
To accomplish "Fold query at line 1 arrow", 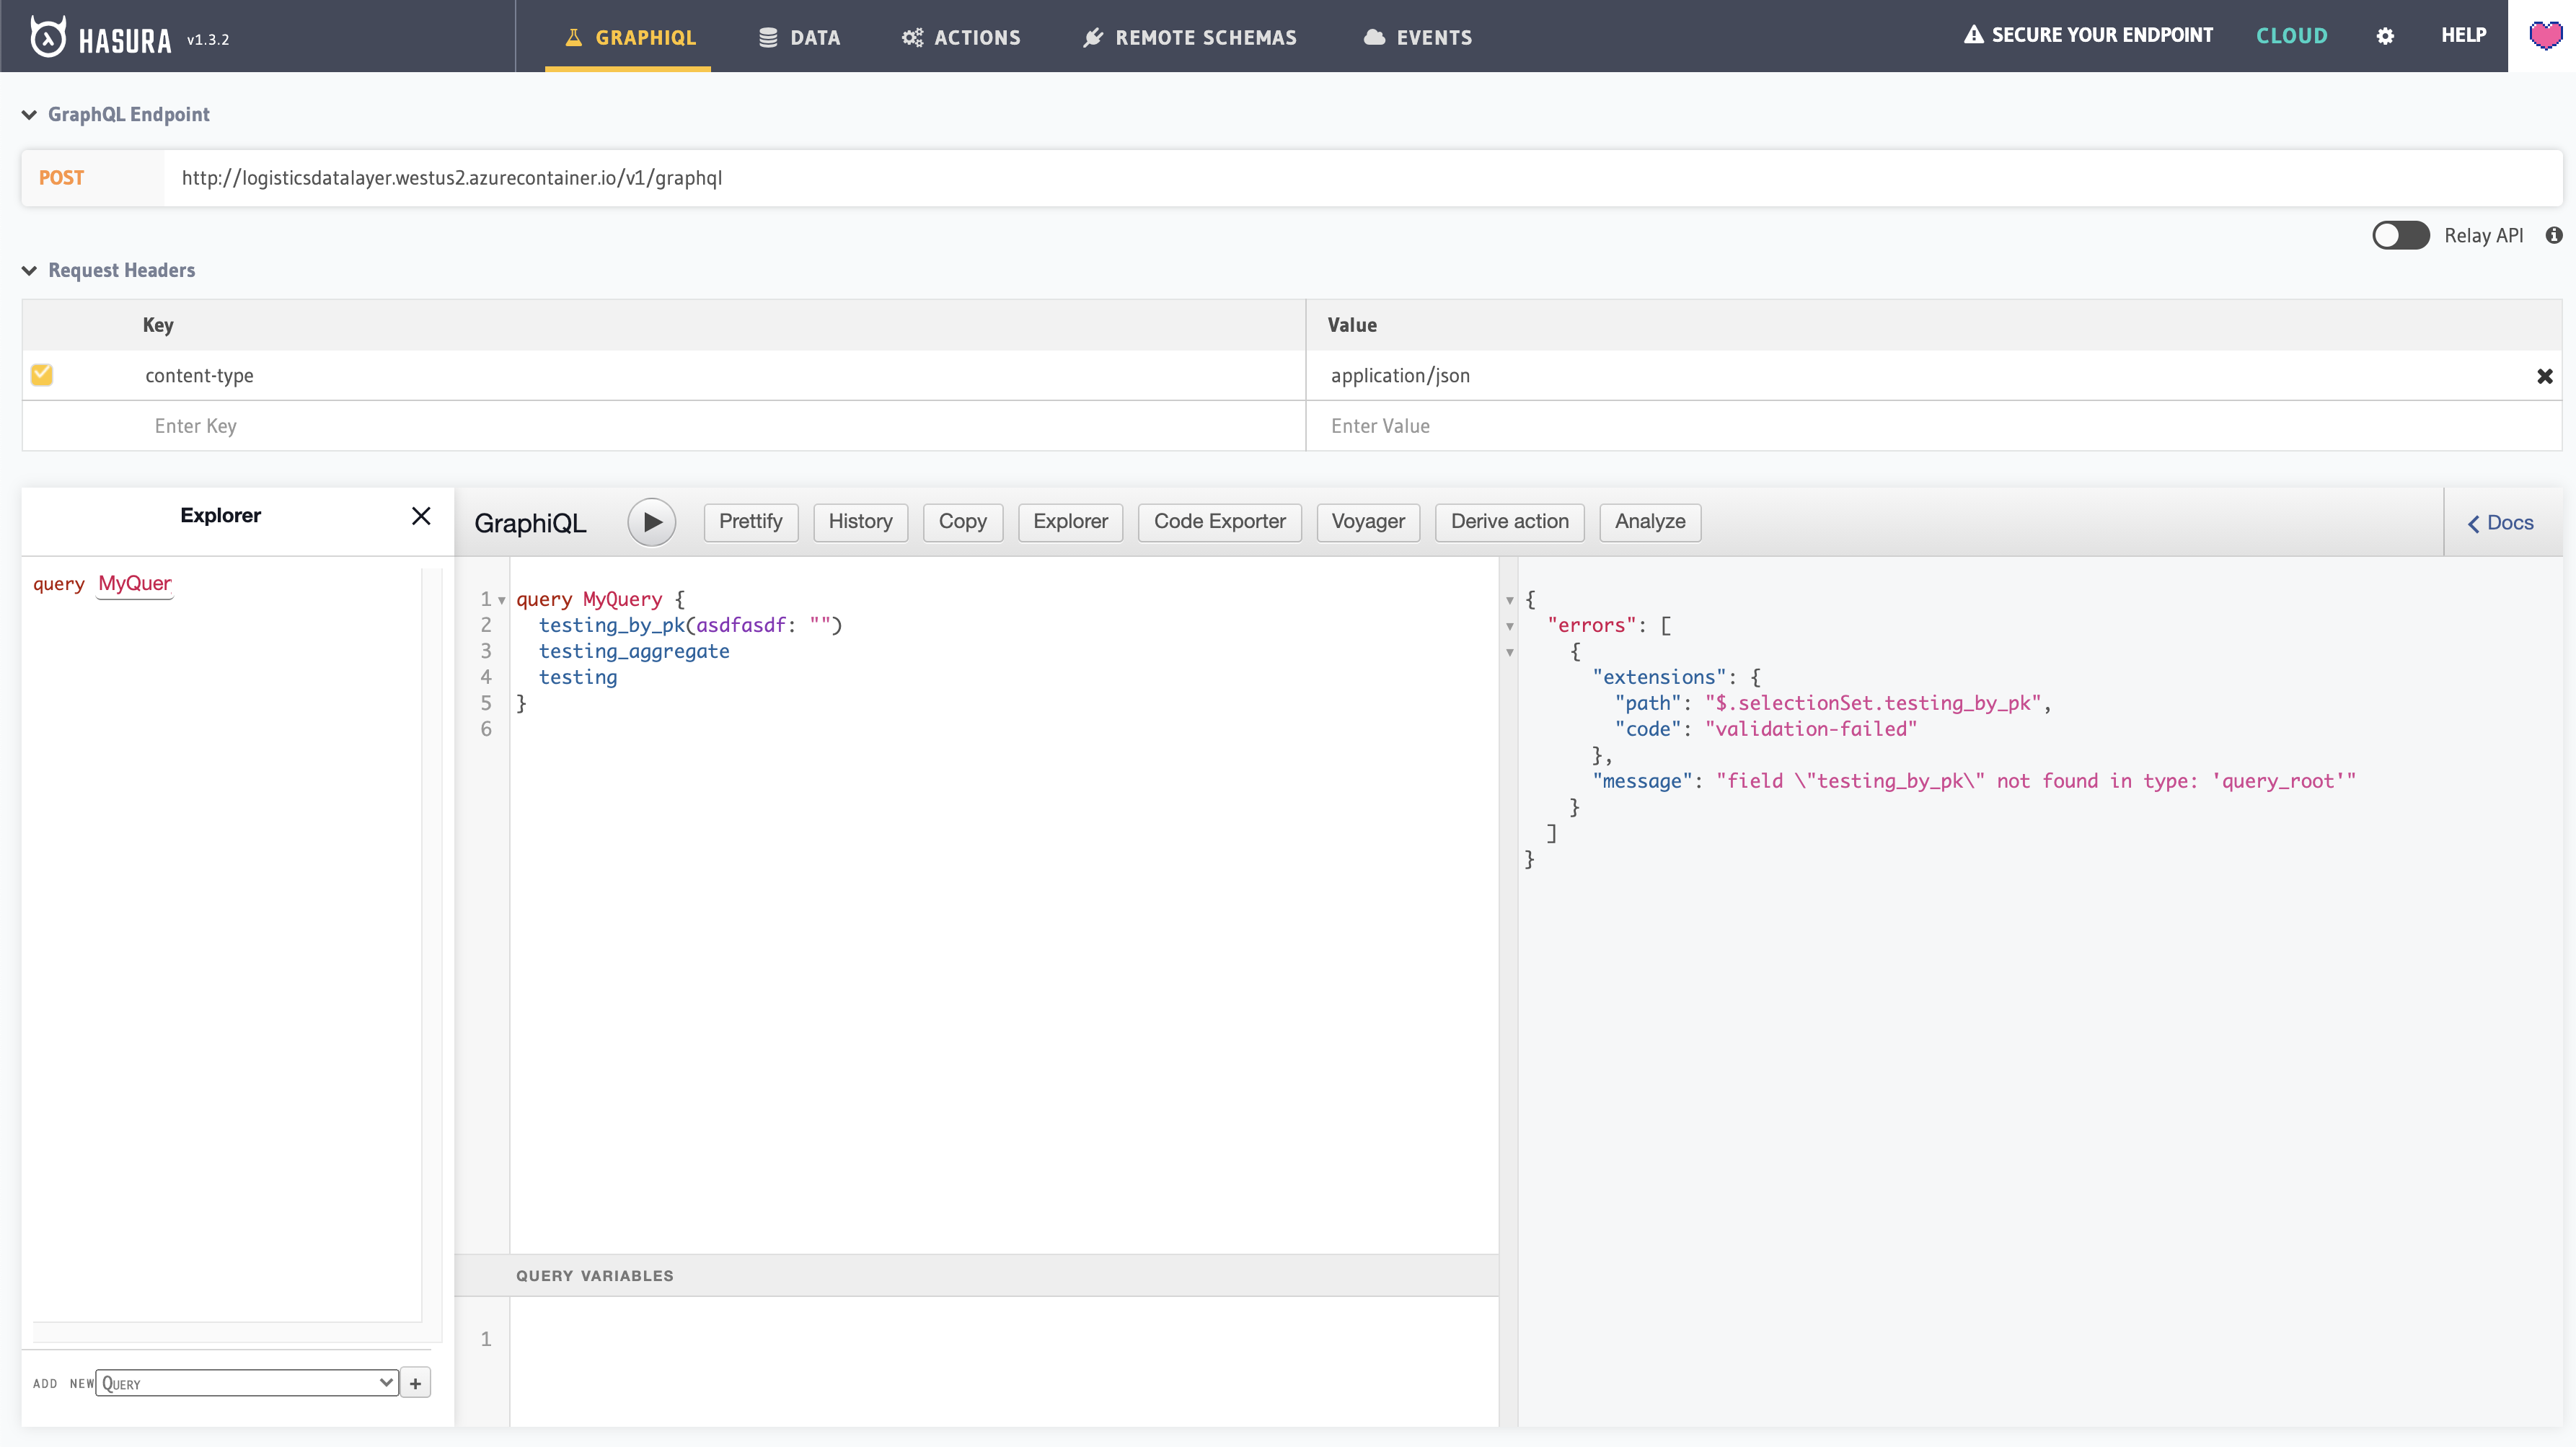I will click(502, 600).
